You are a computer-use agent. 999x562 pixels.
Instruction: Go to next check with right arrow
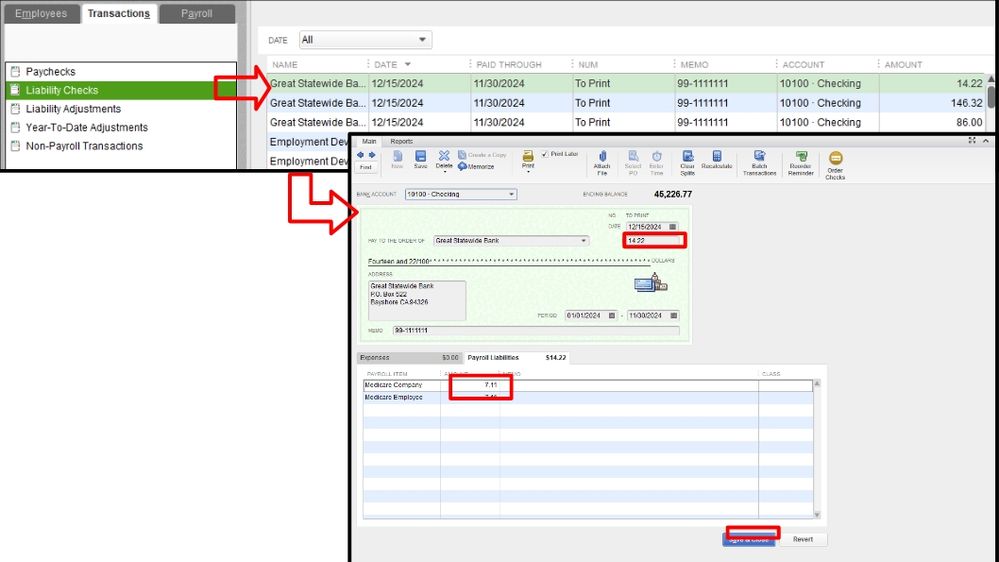(x=372, y=155)
